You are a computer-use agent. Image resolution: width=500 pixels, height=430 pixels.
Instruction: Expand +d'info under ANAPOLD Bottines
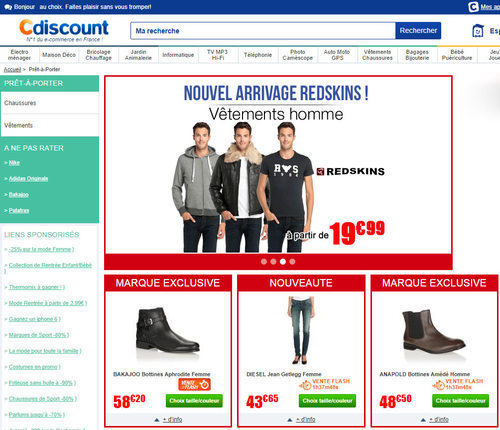coord(439,420)
